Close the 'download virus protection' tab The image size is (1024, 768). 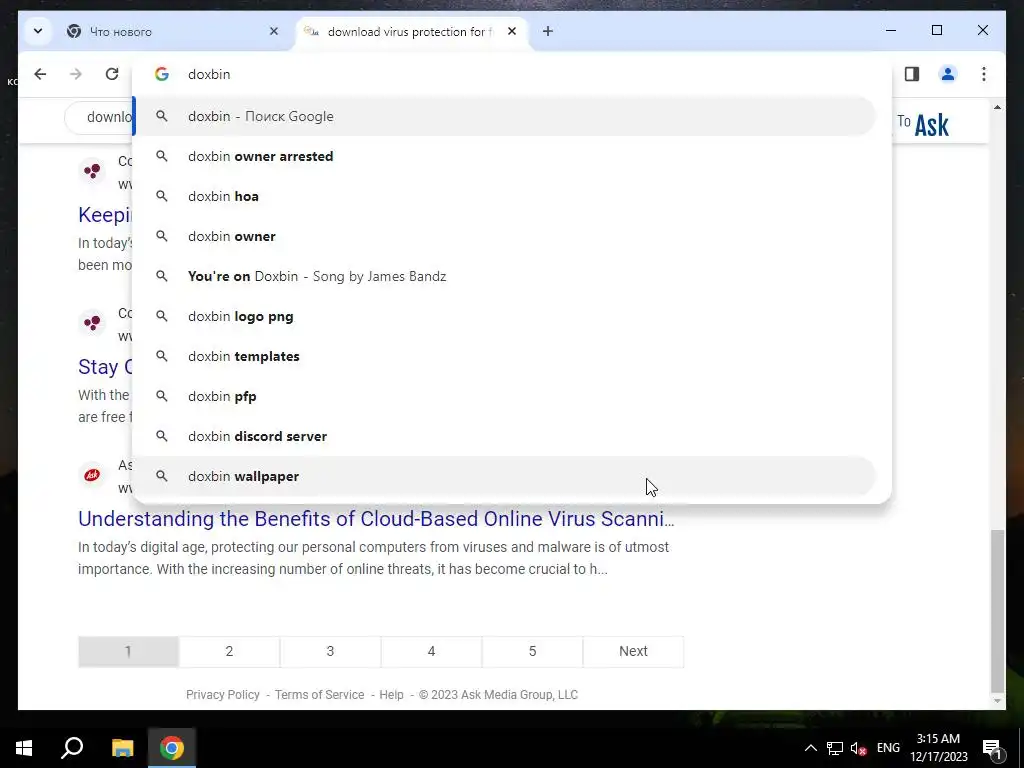point(512,31)
